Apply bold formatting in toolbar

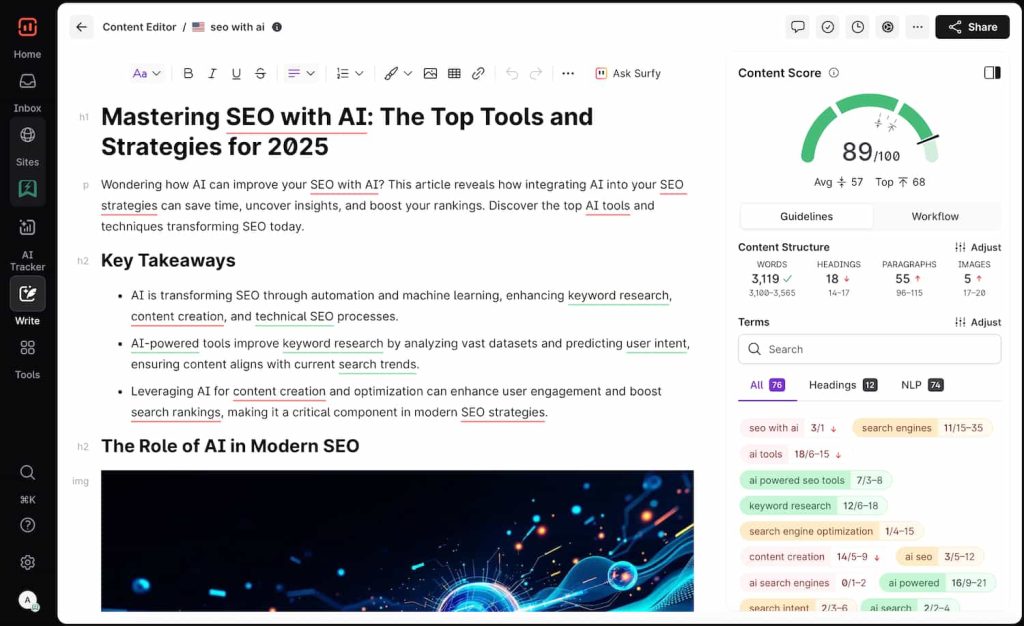188,73
